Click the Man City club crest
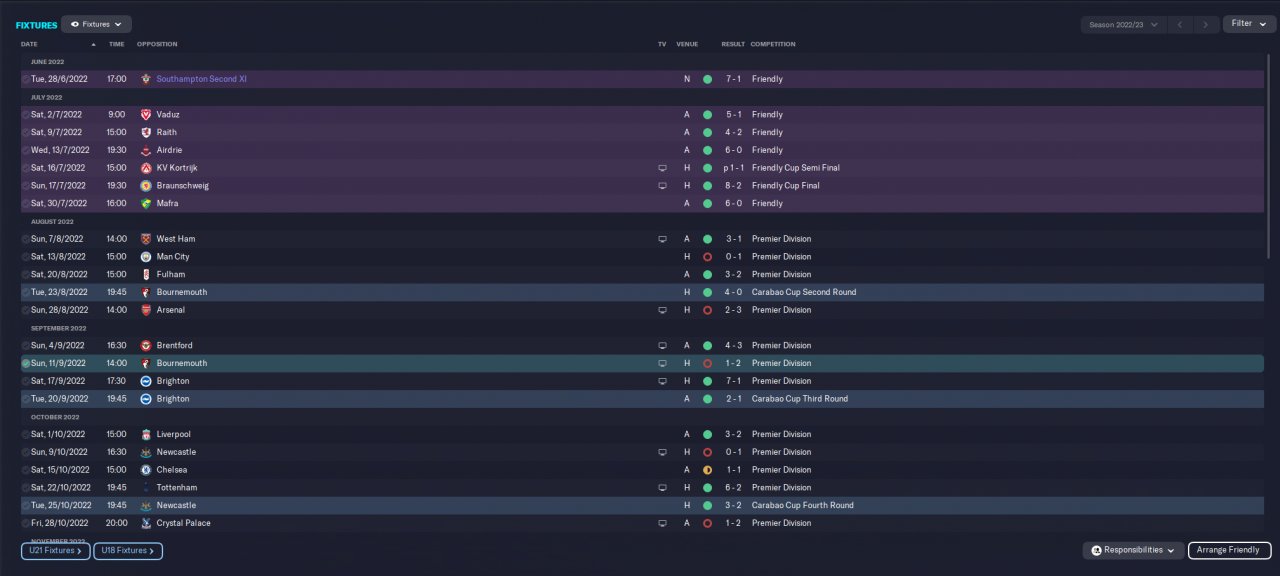 [146, 257]
